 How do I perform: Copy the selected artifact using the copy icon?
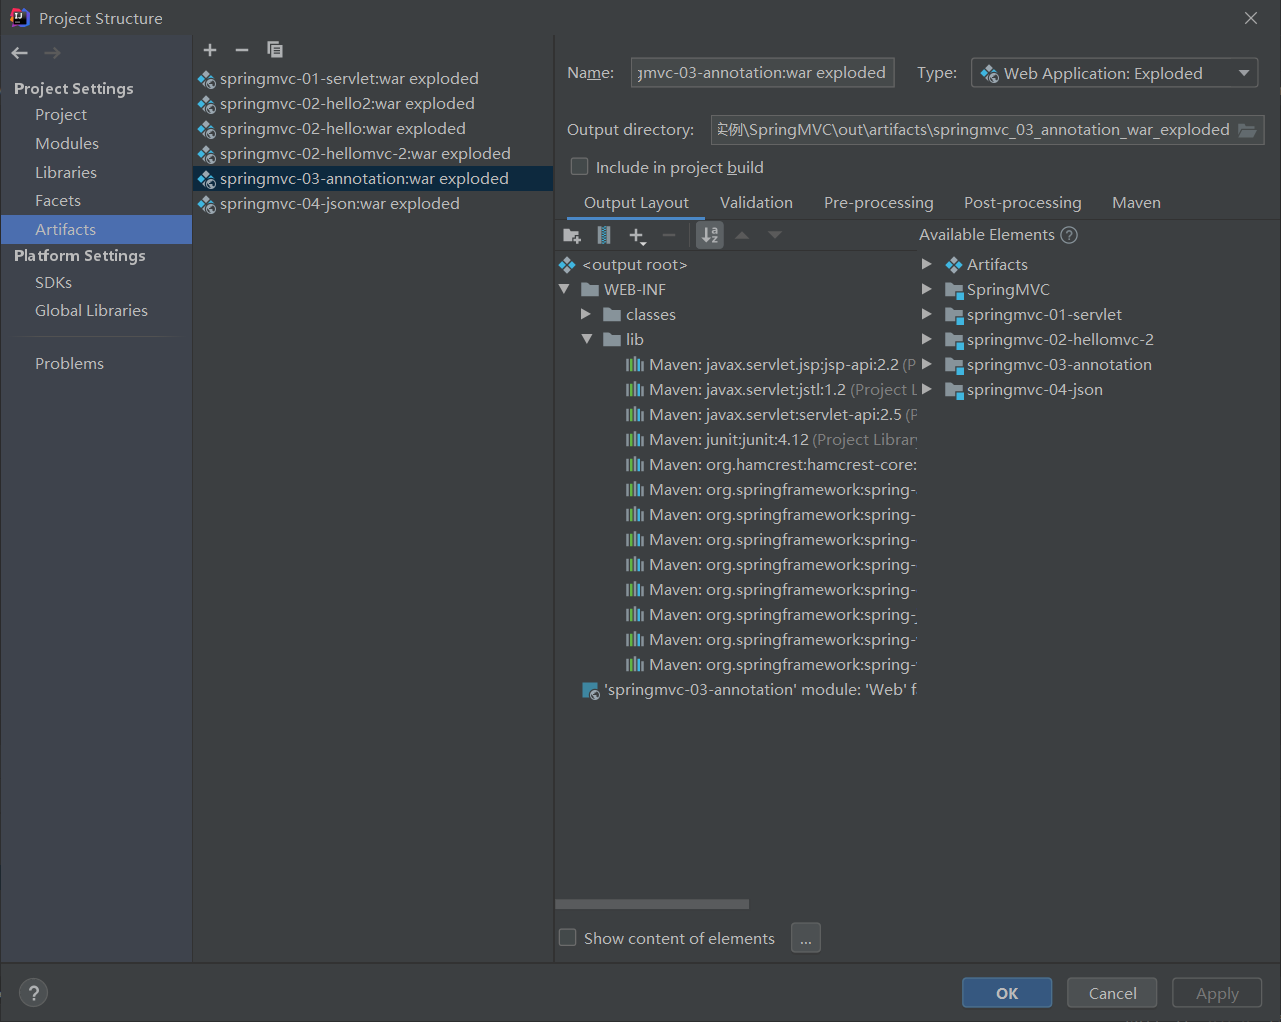pyautogui.click(x=274, y=50)
